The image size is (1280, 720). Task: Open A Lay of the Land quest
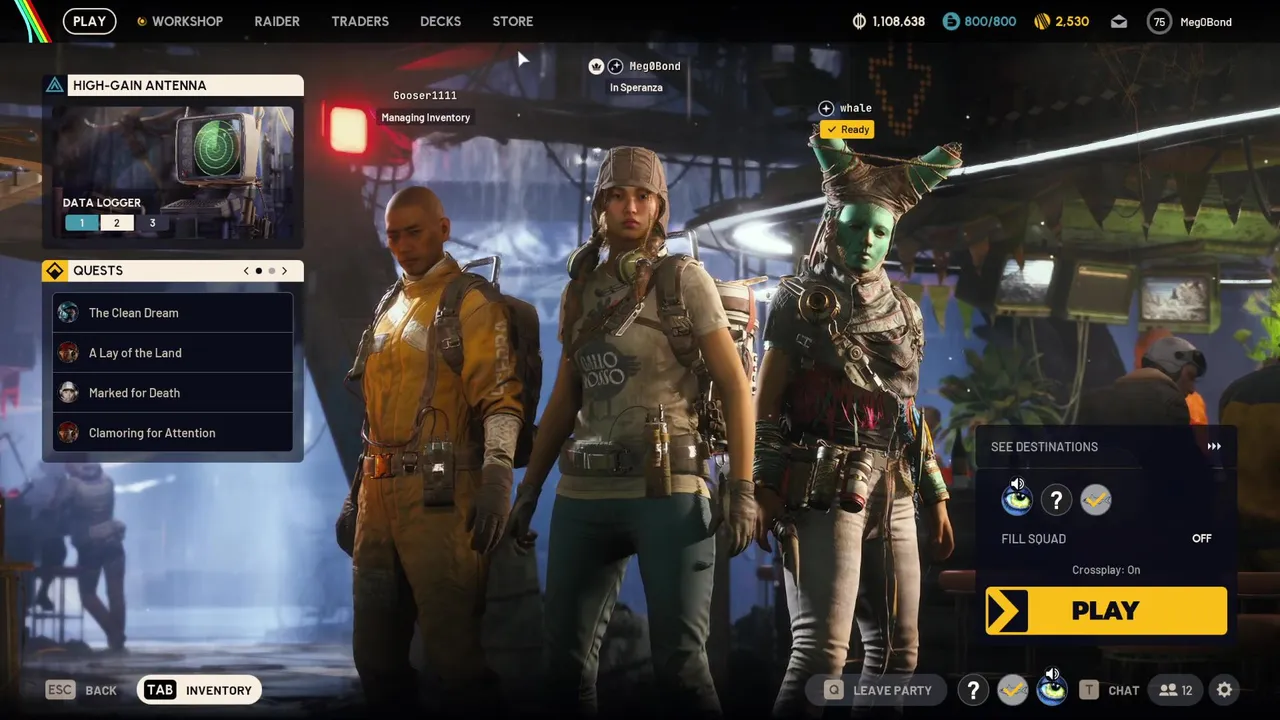click(x=173, y=353)
